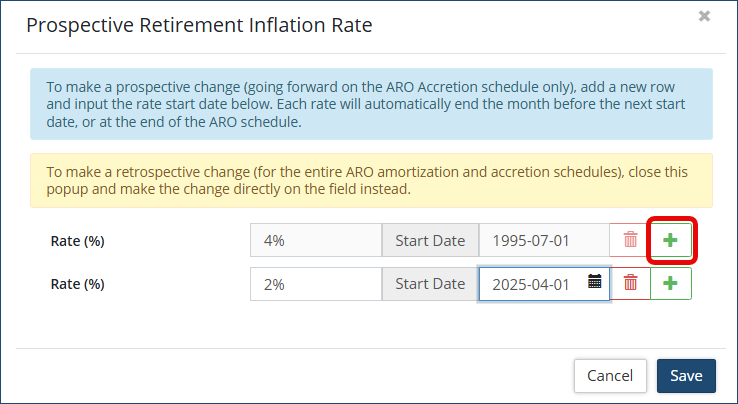Click the Rate (%) label of the first row
The height and width of the screenshot is (404, 738).
click(x=78, y=241)
